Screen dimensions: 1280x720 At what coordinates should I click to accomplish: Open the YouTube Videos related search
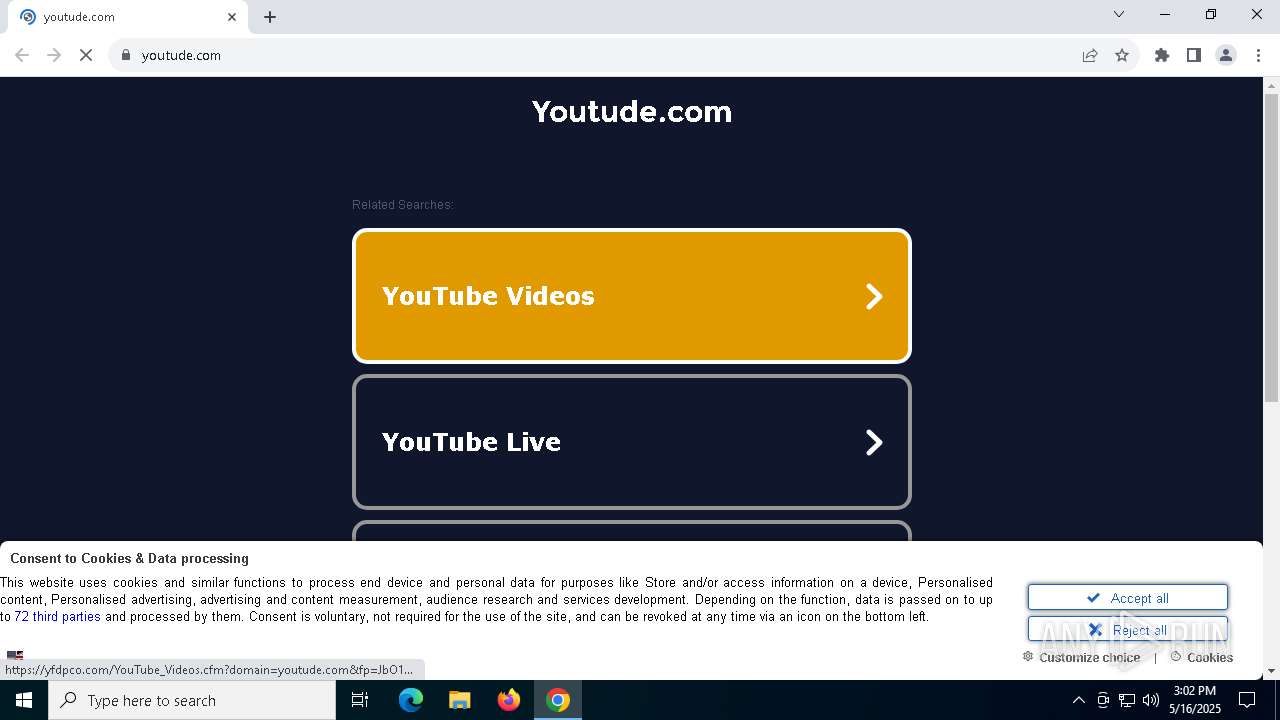pos(632,296)
